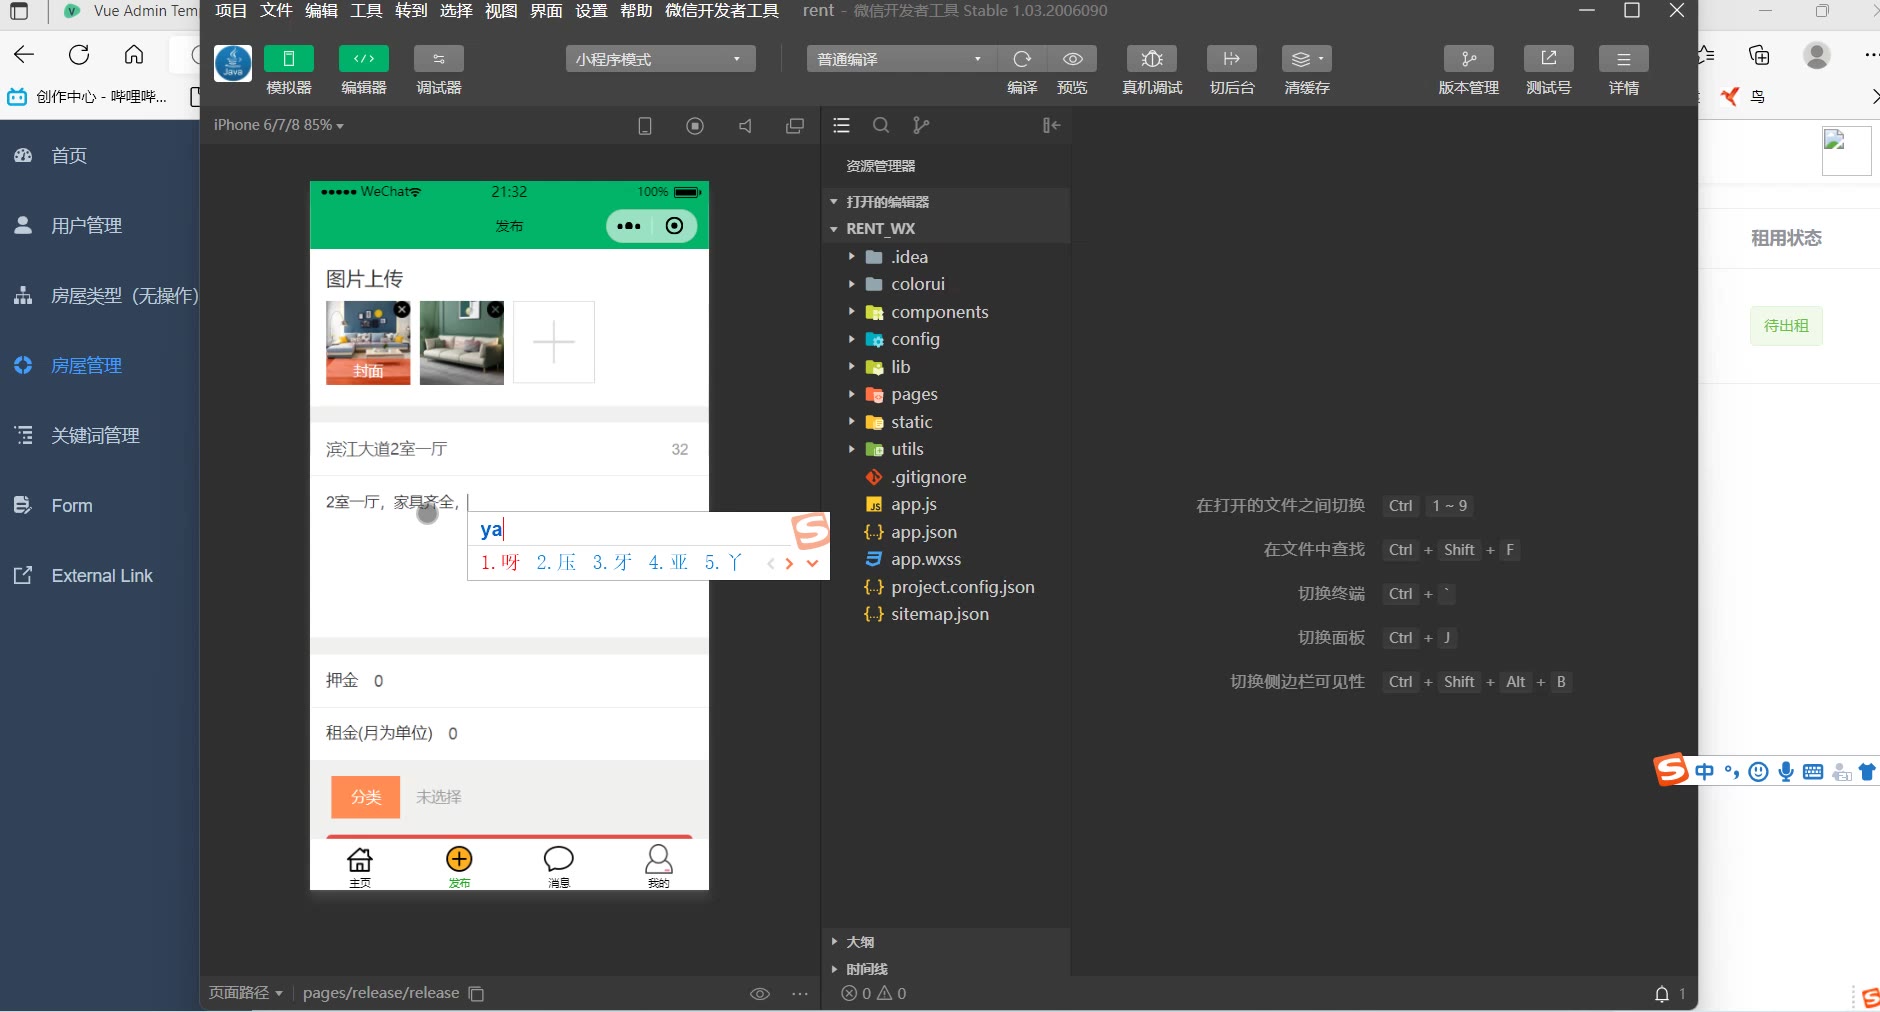1880x1012 pixels.
Task: Toggle the 模拟器 simulator panel
Action: coord(289,59)
